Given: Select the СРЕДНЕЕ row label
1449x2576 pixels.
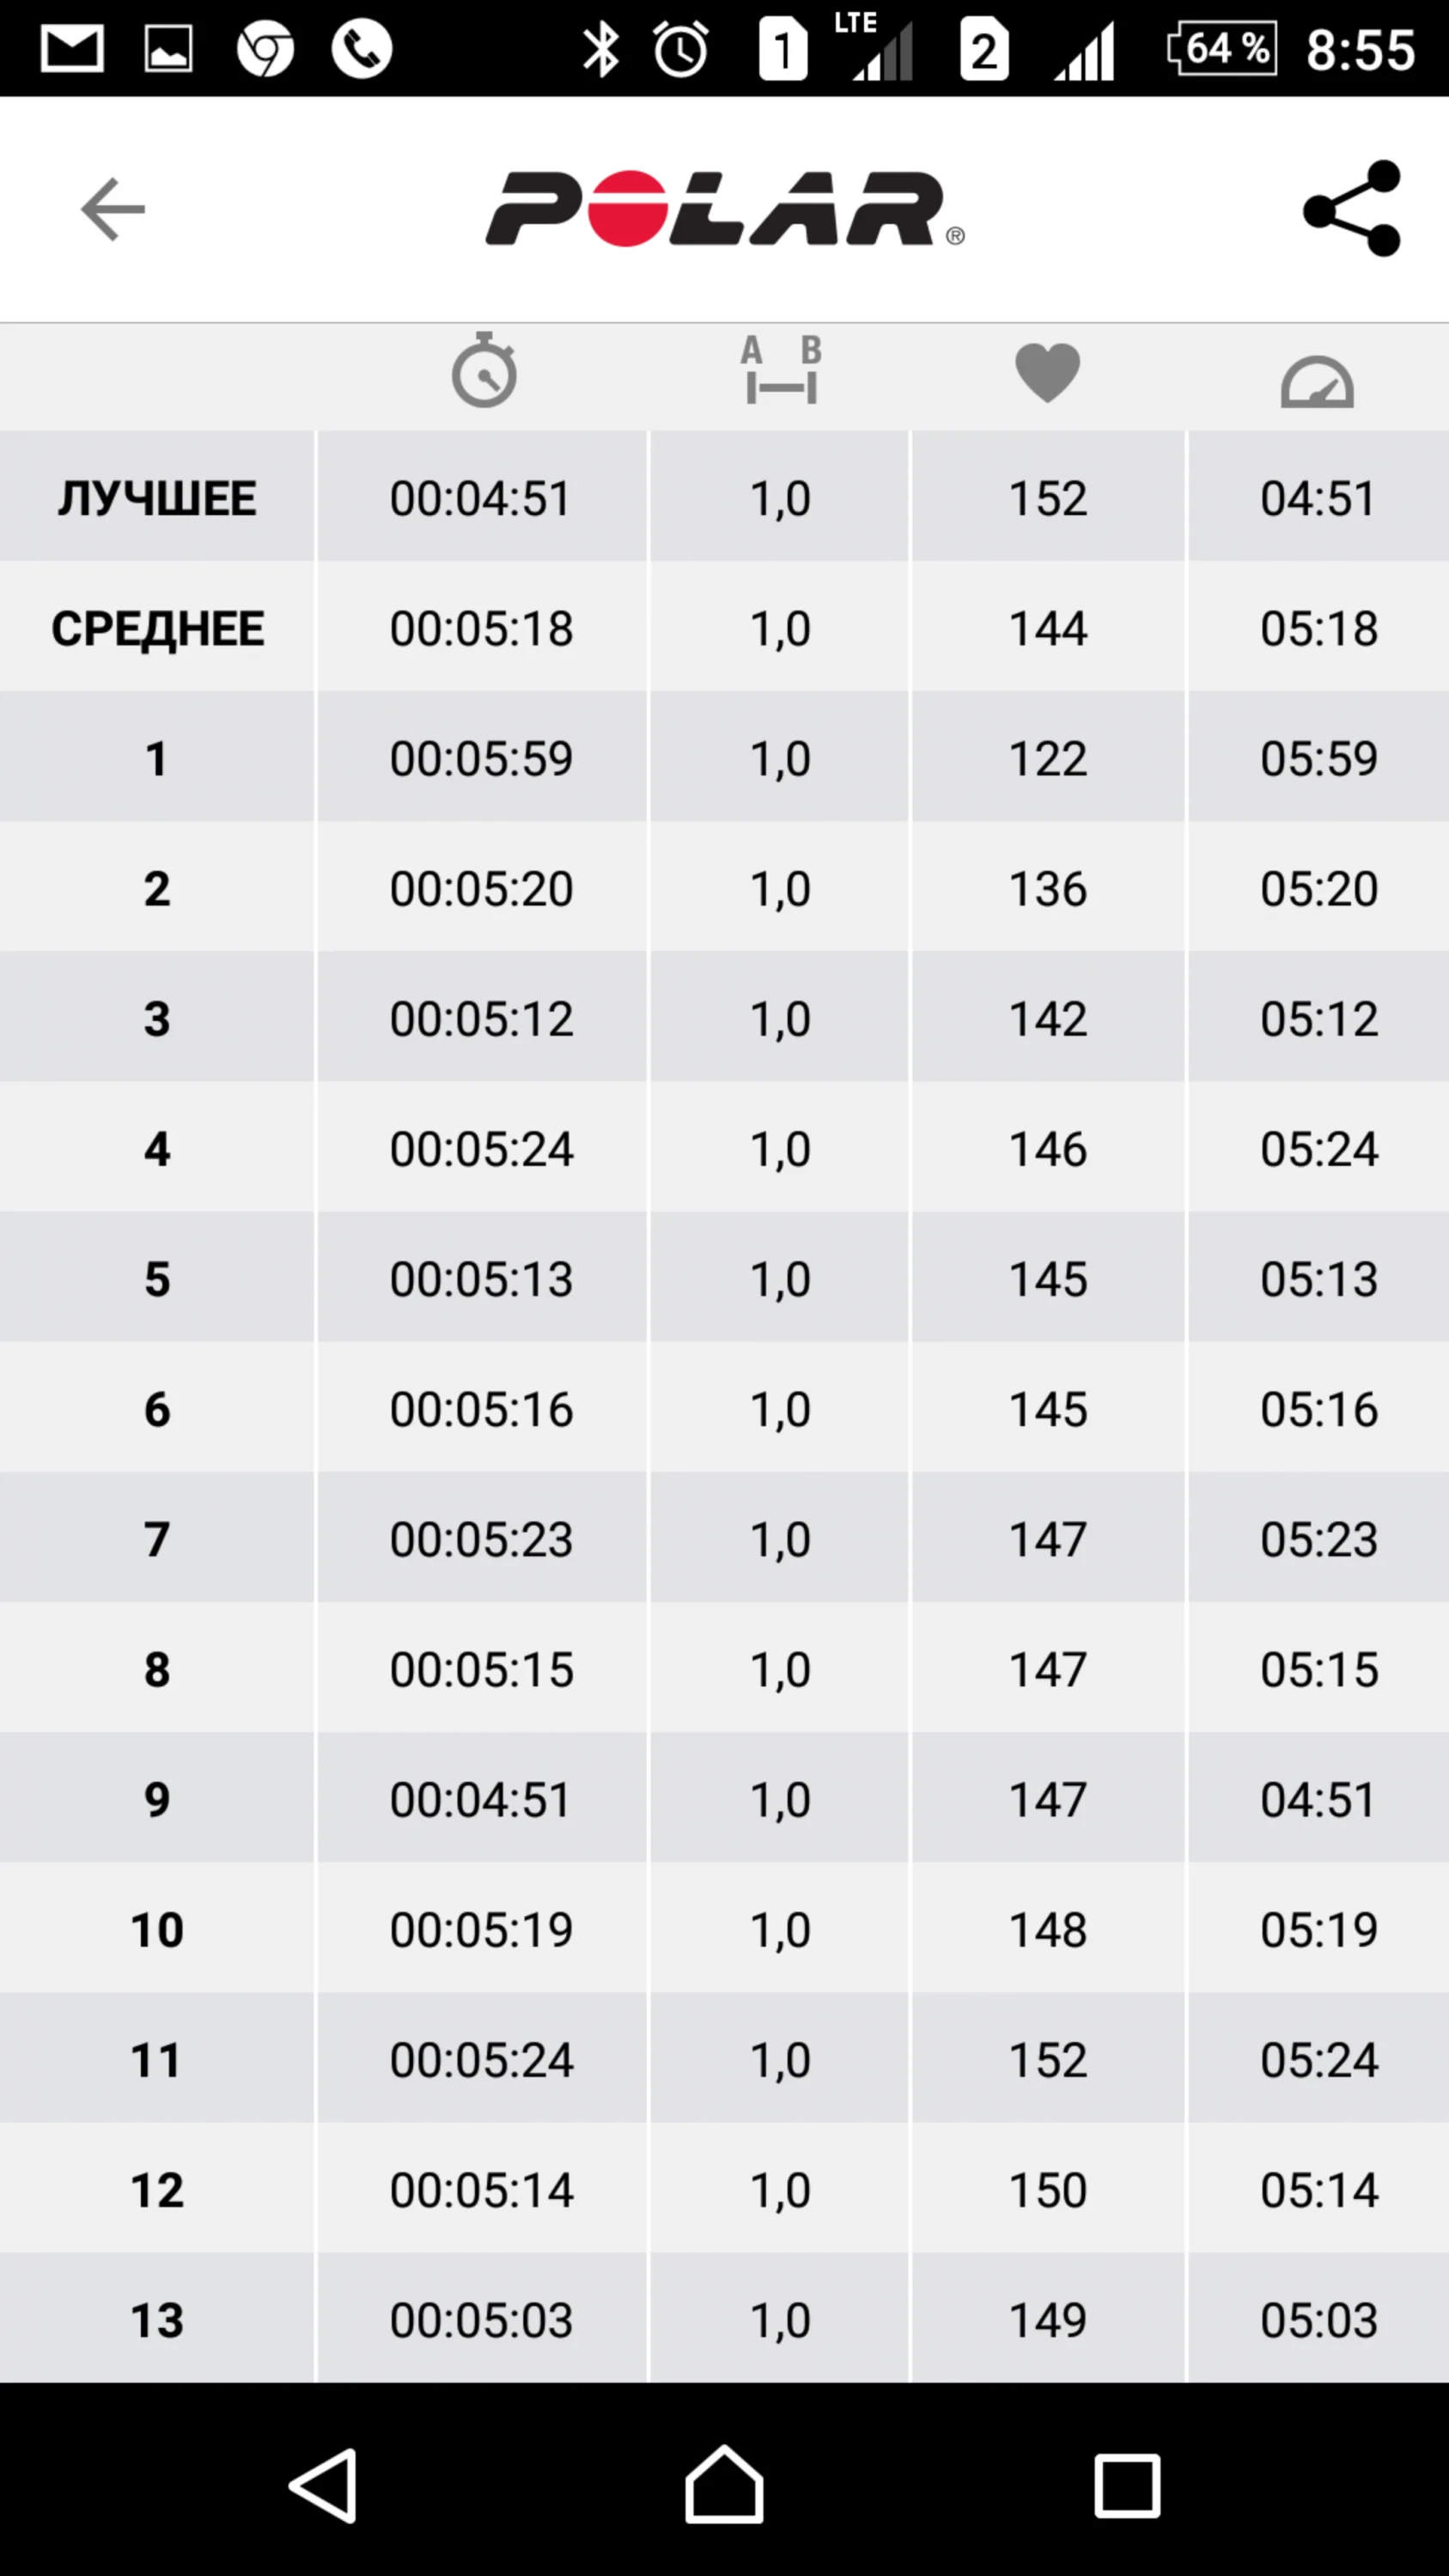Looking at the screenshot, I should tap(157, 628).
